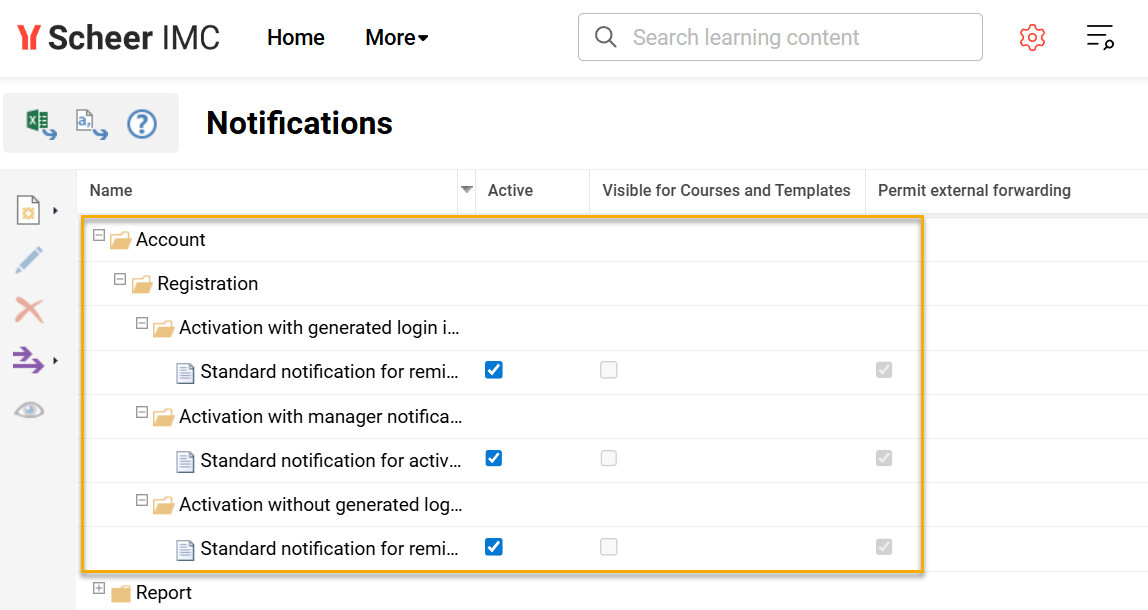Click the delete X icon in sidebar
The width and height of the screenshot is (1148, 610).
coord(29,310)
